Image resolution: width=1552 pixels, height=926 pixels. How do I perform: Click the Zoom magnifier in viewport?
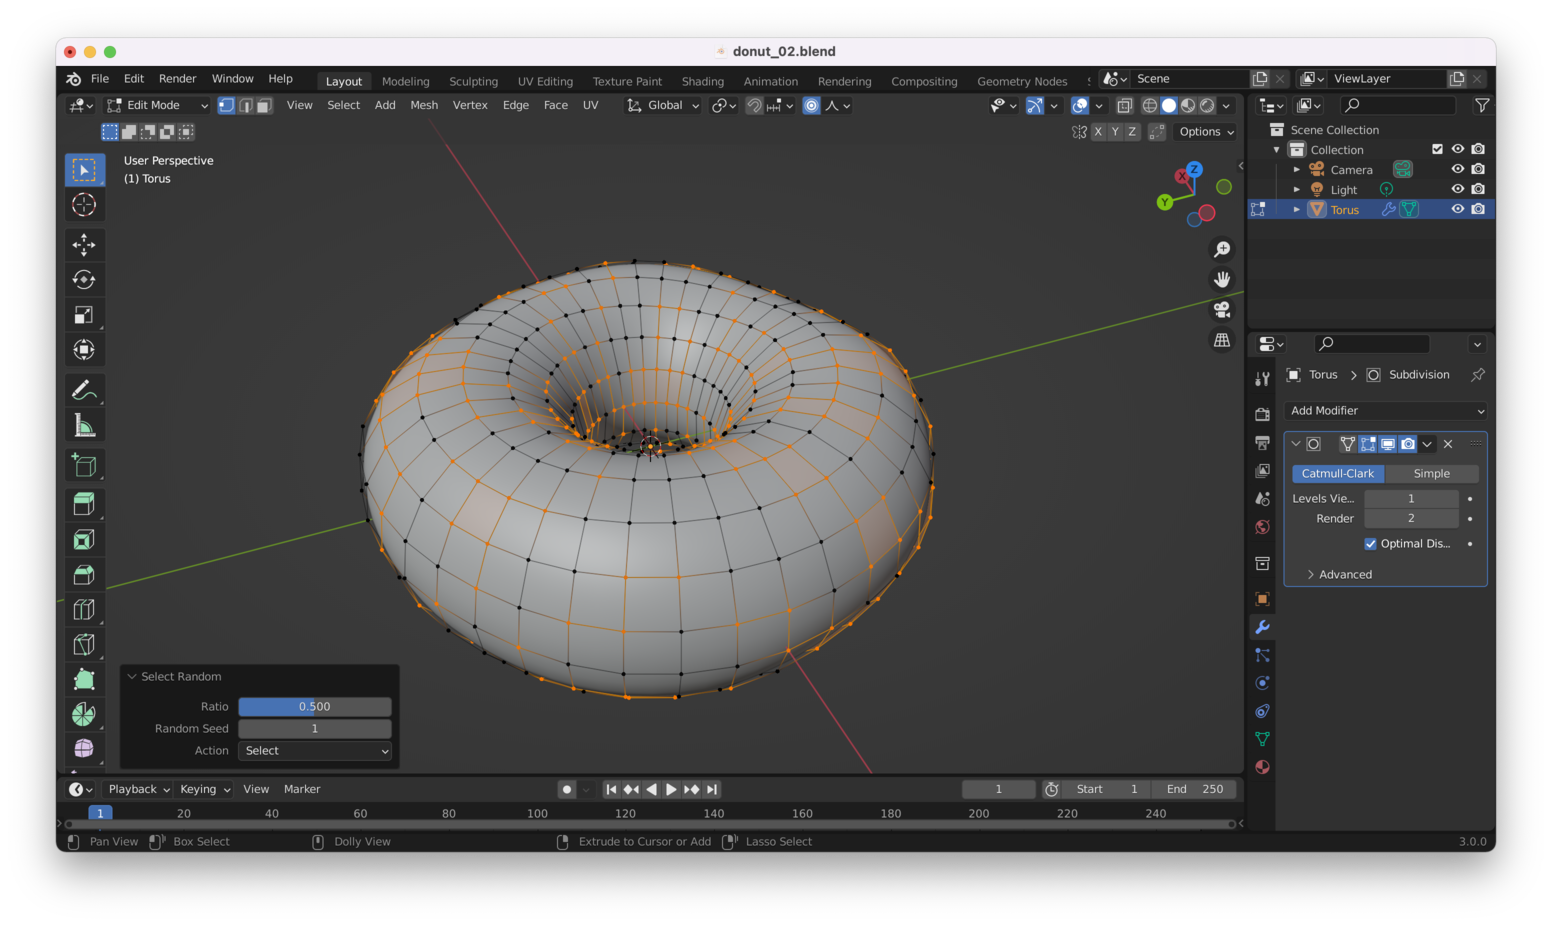click(x=1222, y=249)
